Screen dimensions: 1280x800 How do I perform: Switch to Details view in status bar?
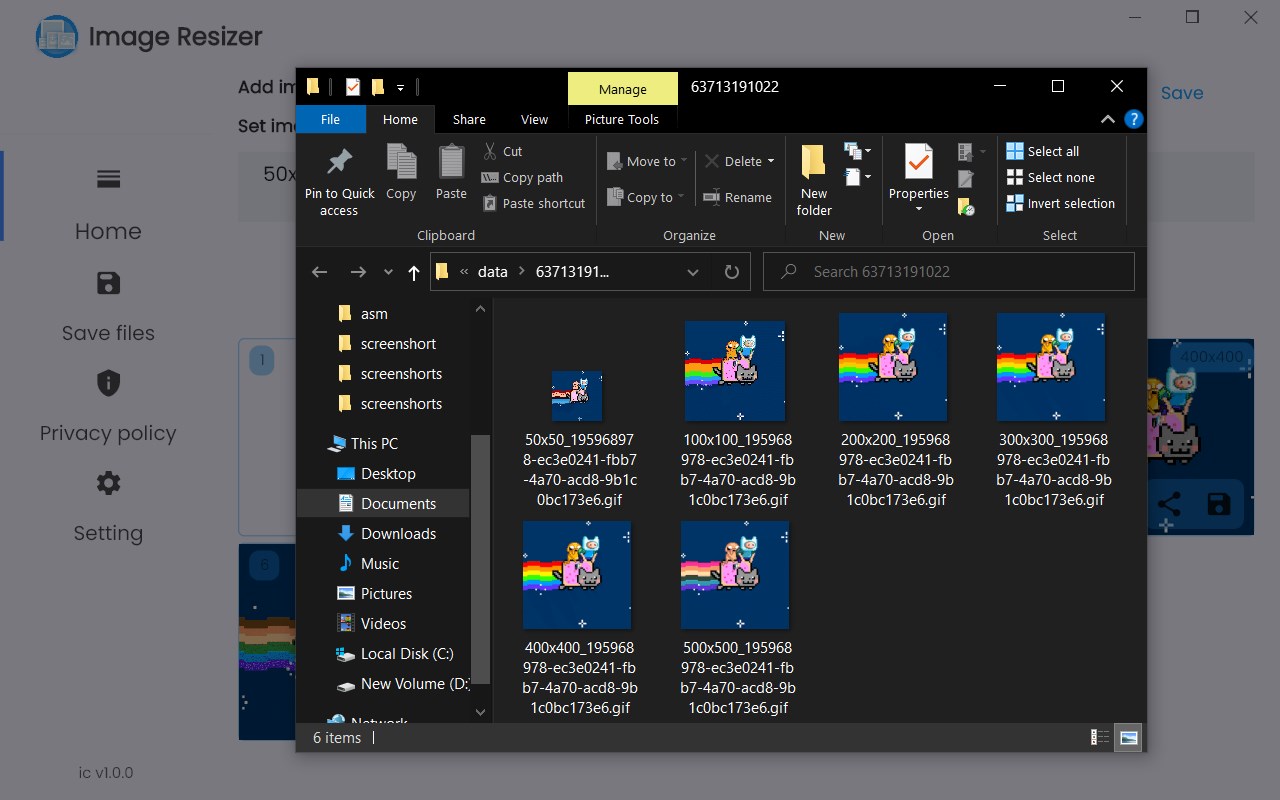1100,738
